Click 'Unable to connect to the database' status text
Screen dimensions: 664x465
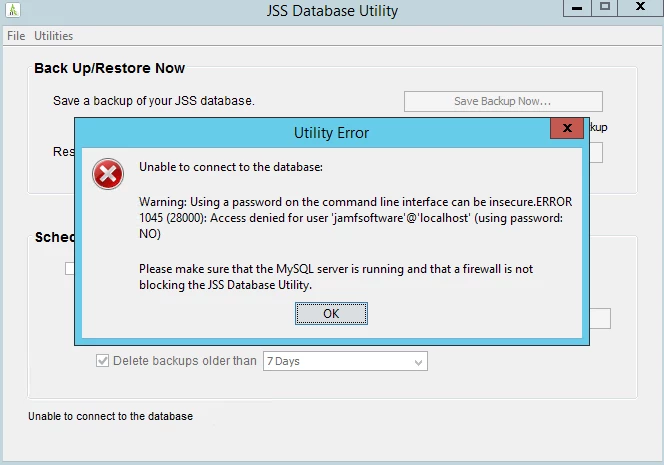click(111, 416)
